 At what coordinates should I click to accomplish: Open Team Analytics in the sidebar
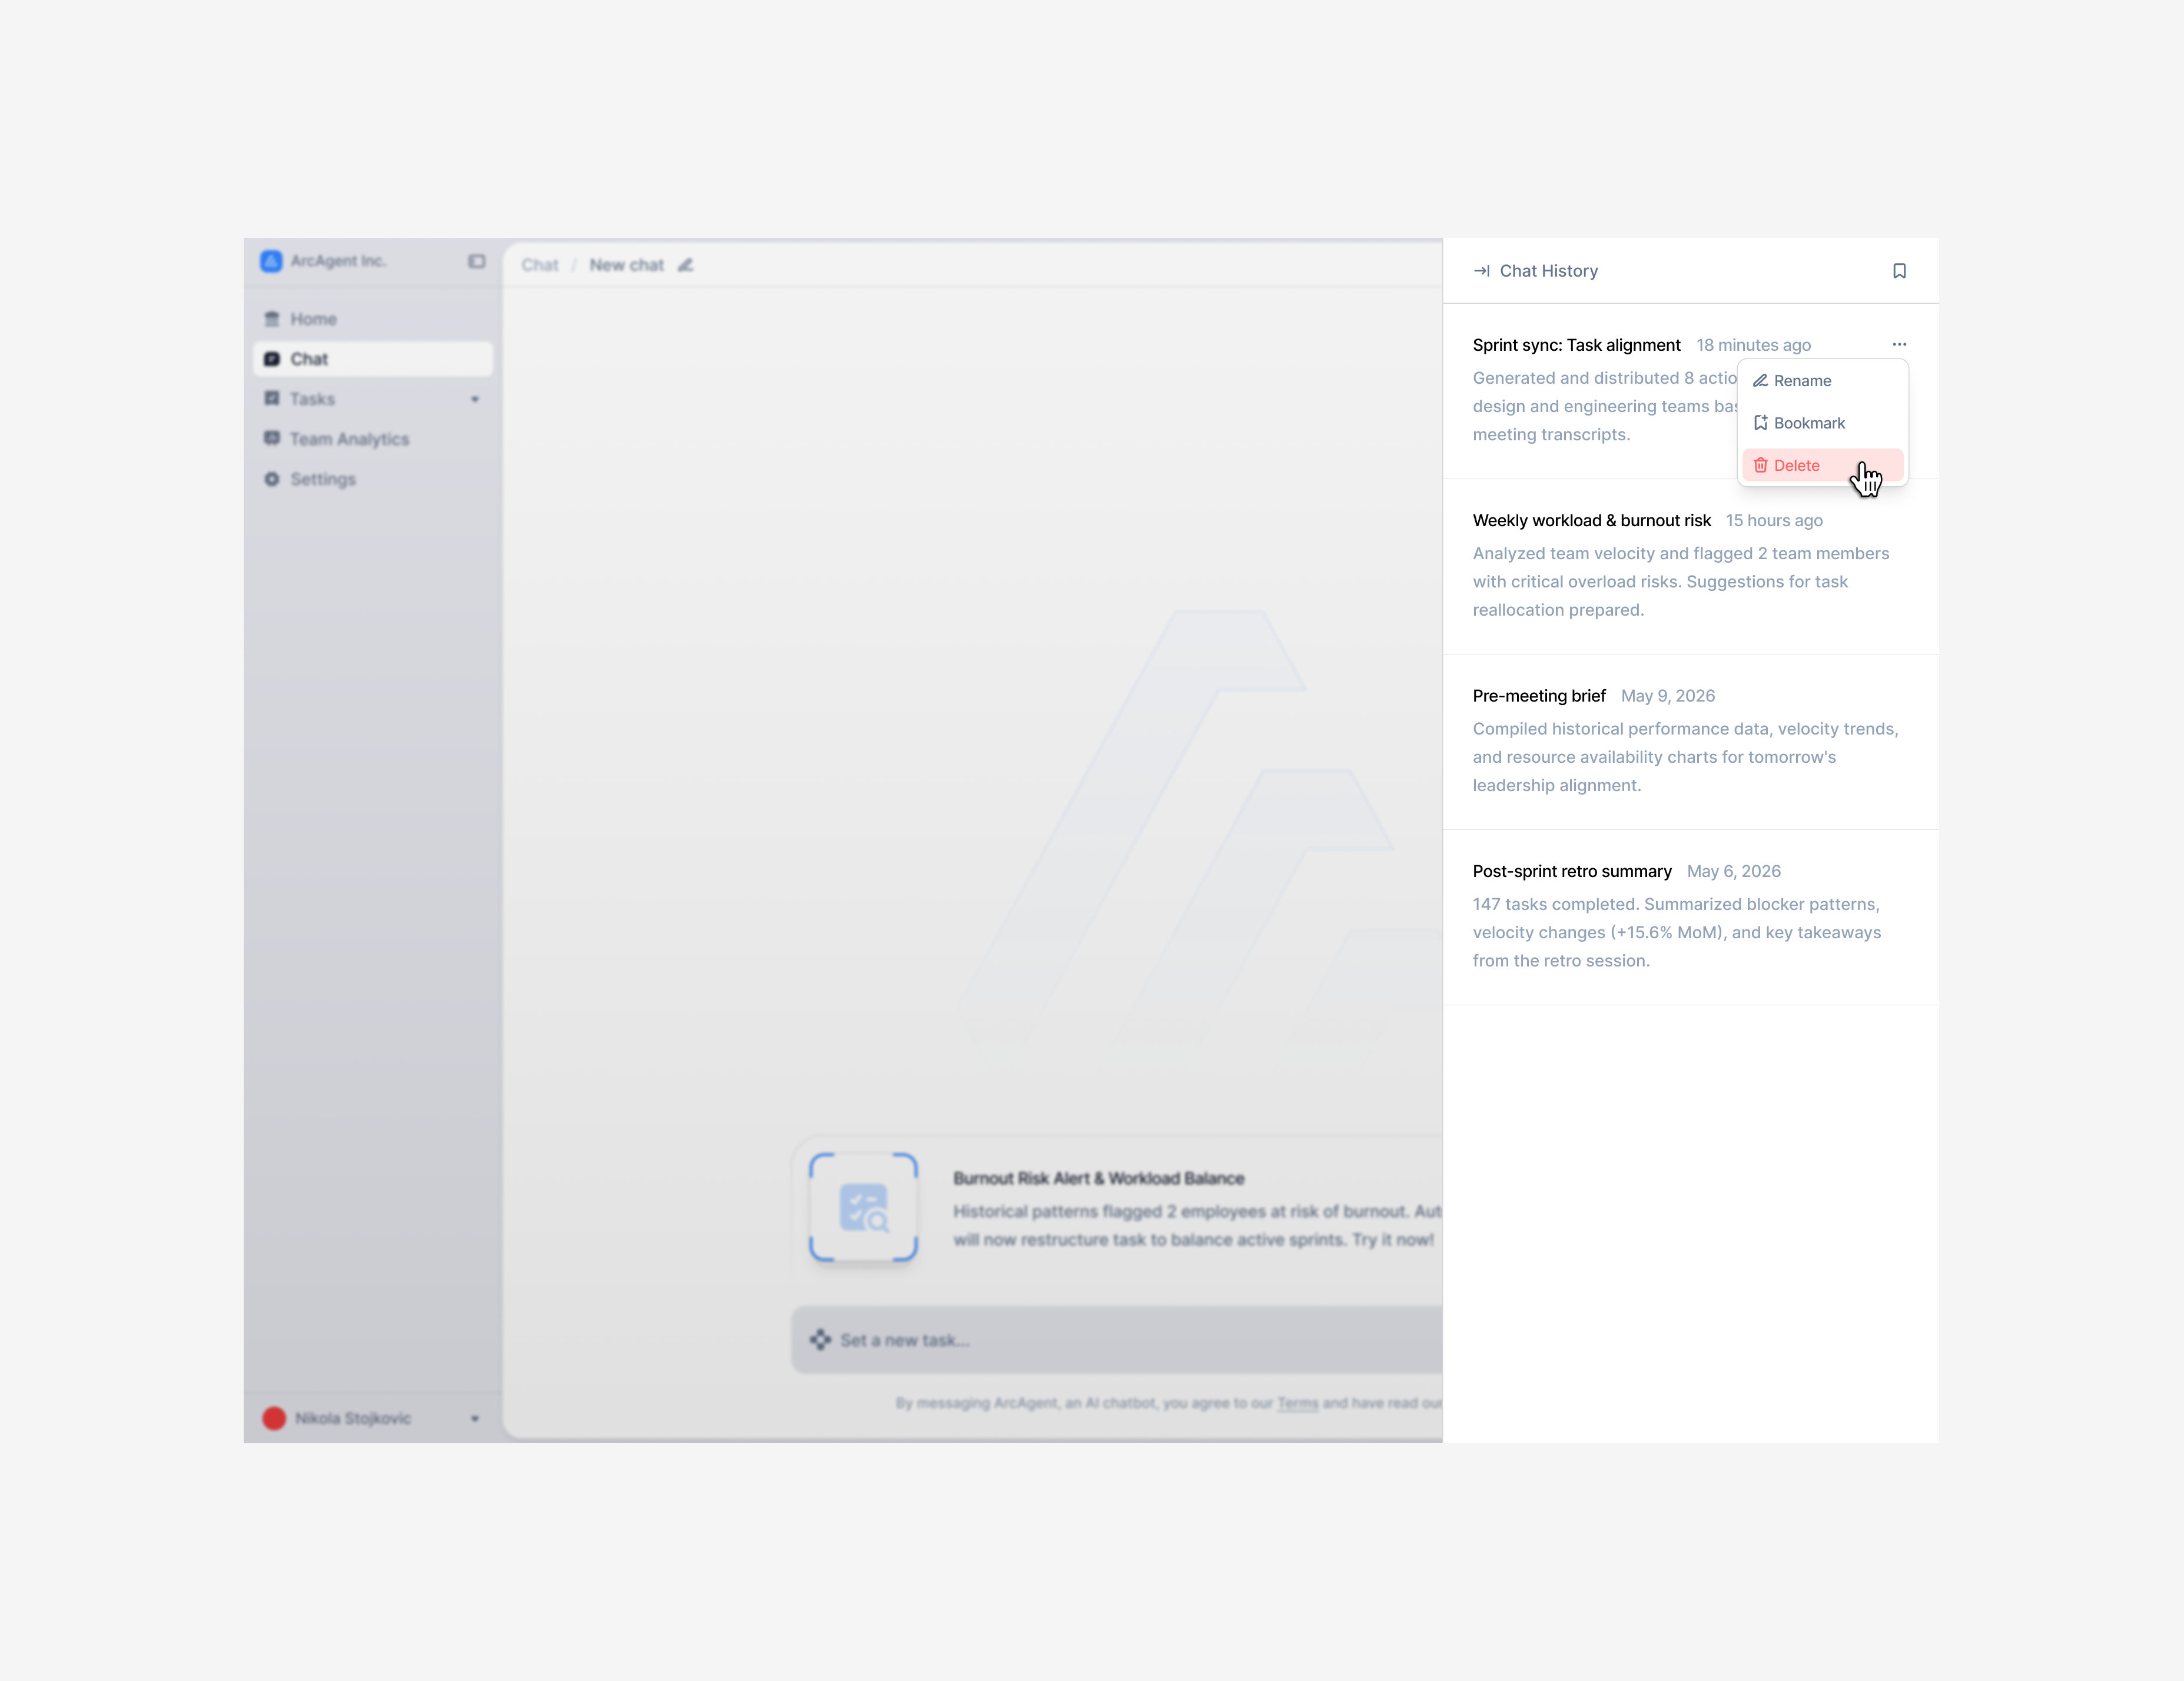(x=372, y=439)
